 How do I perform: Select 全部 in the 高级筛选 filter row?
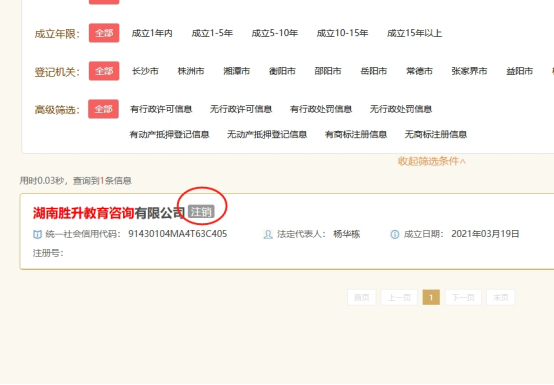[104, 109]
